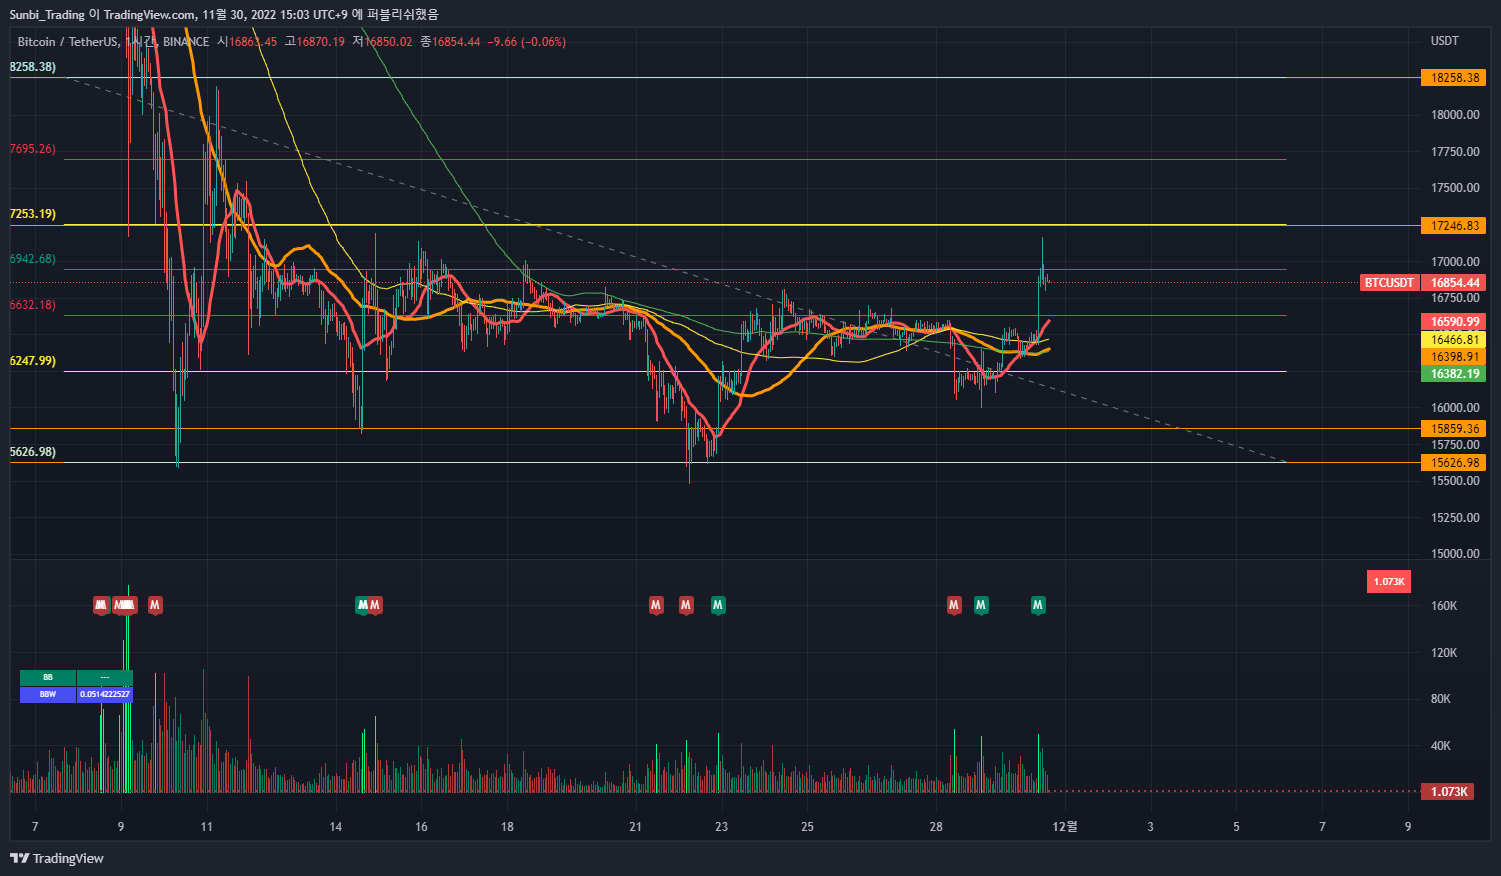Viewport: 1501px width, 876px height.
Task: Click the 25 date label on time axis
Action: click(x=807, y=827)
